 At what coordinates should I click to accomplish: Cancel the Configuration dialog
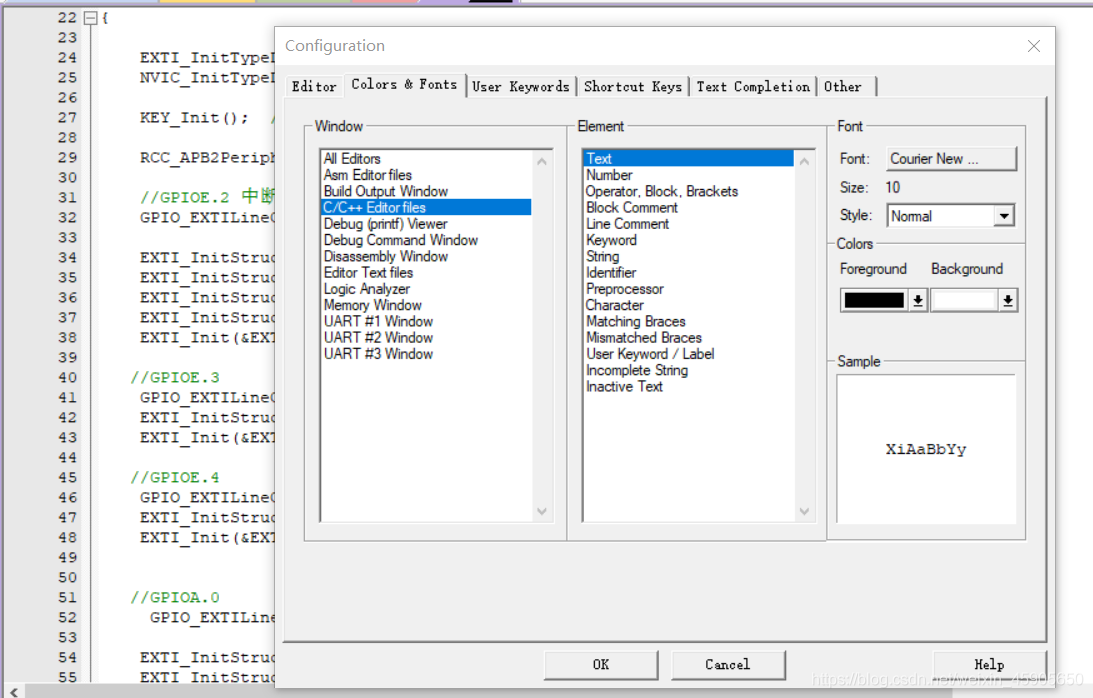point(728,665)
